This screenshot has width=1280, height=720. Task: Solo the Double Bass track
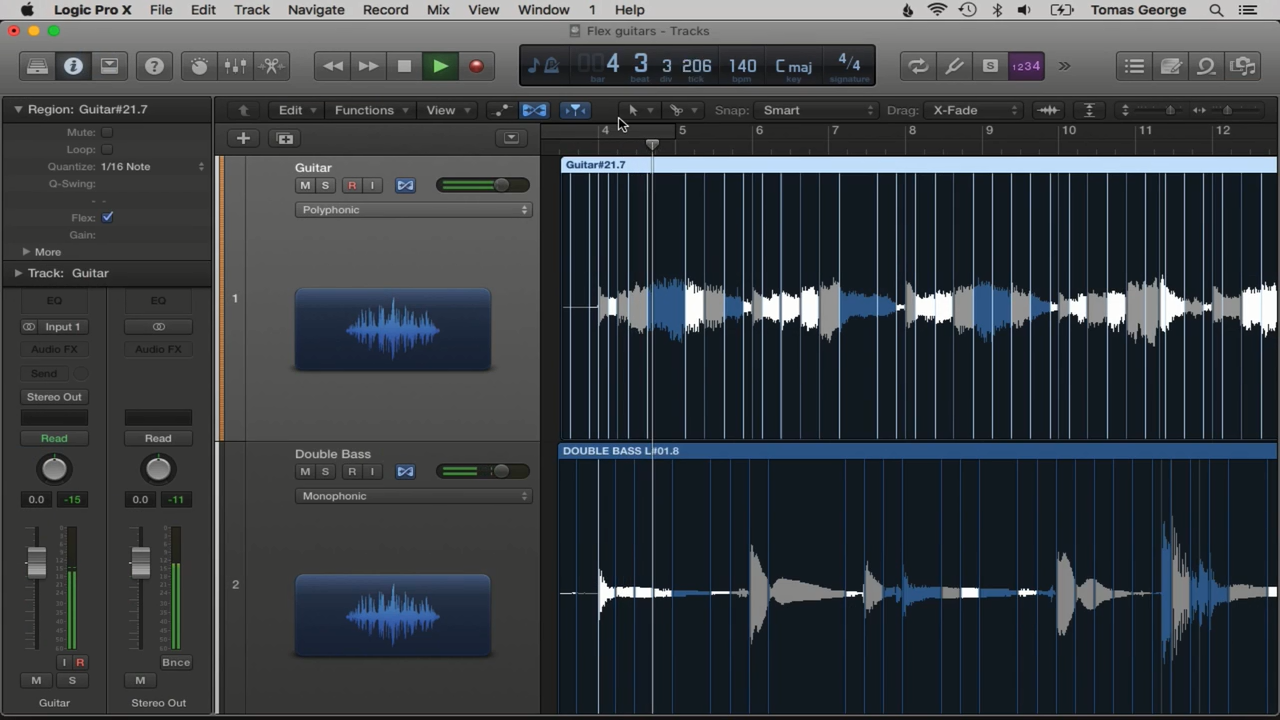(x=325, y=471)
